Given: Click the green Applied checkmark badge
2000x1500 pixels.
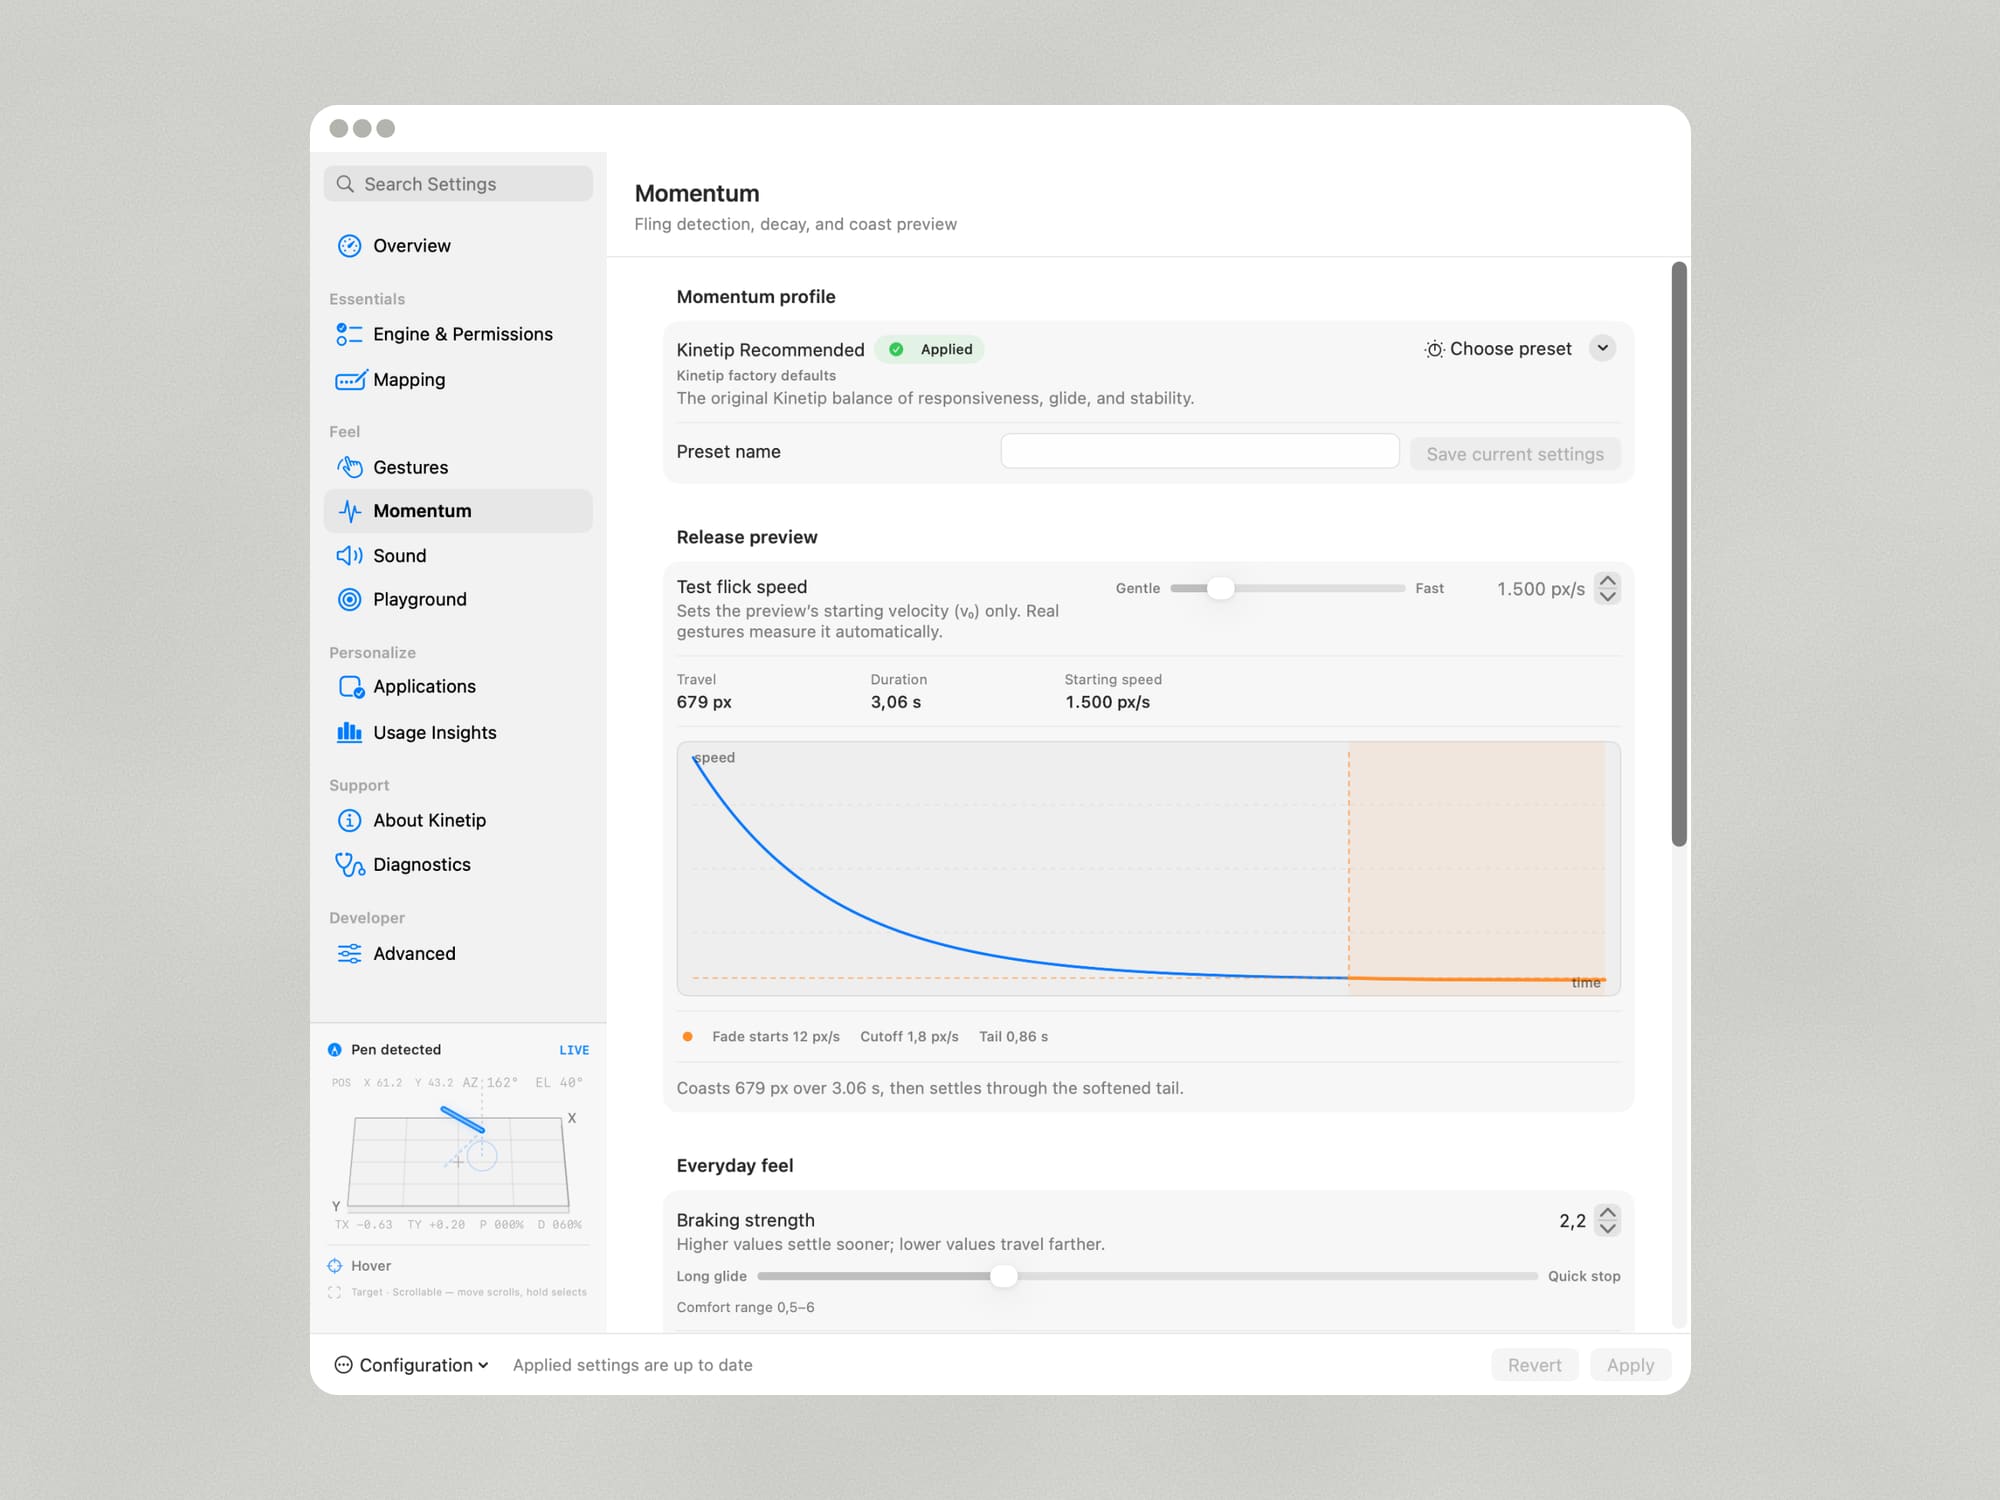Looking at the screenshot, I should 930,349.
